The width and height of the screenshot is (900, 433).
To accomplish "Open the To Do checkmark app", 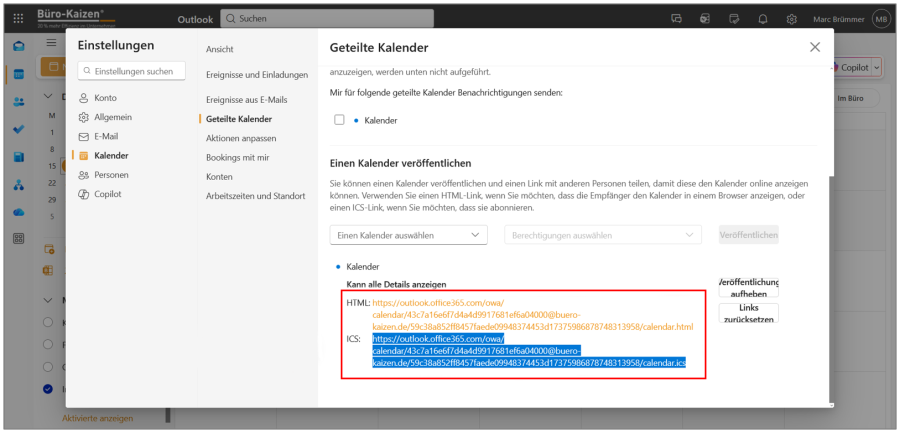I will click(x=19, y=129).
